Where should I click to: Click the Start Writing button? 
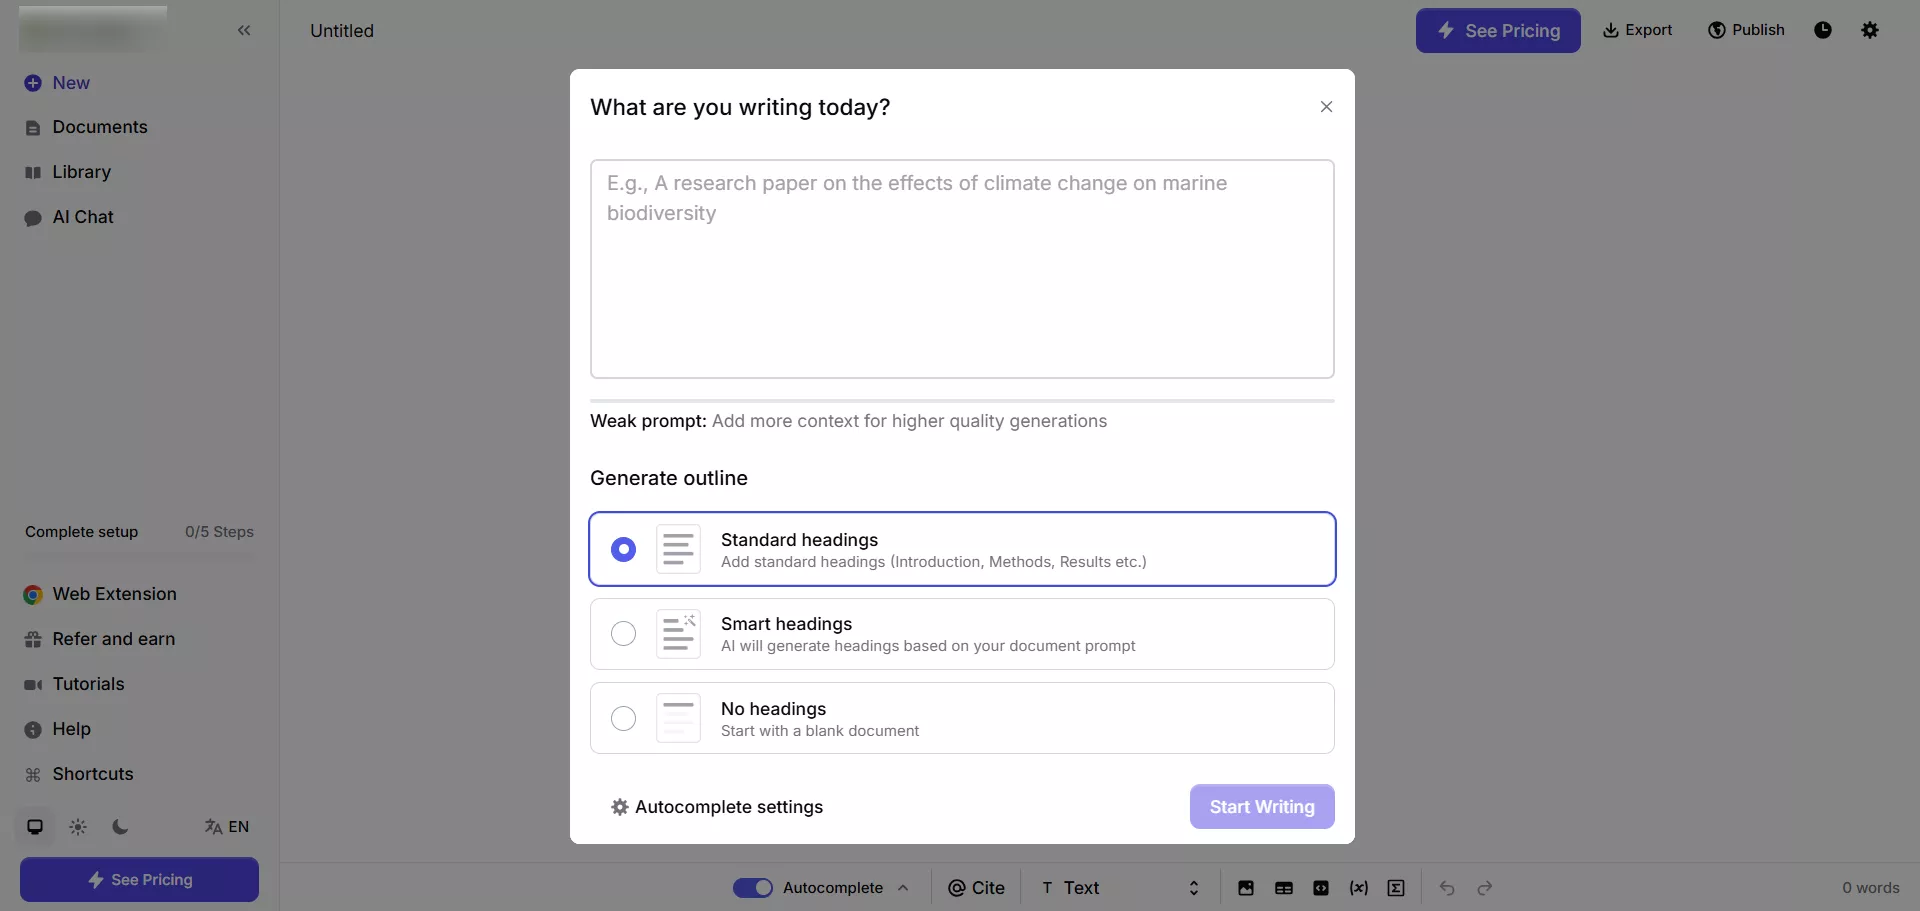(x=1262, y=807)
